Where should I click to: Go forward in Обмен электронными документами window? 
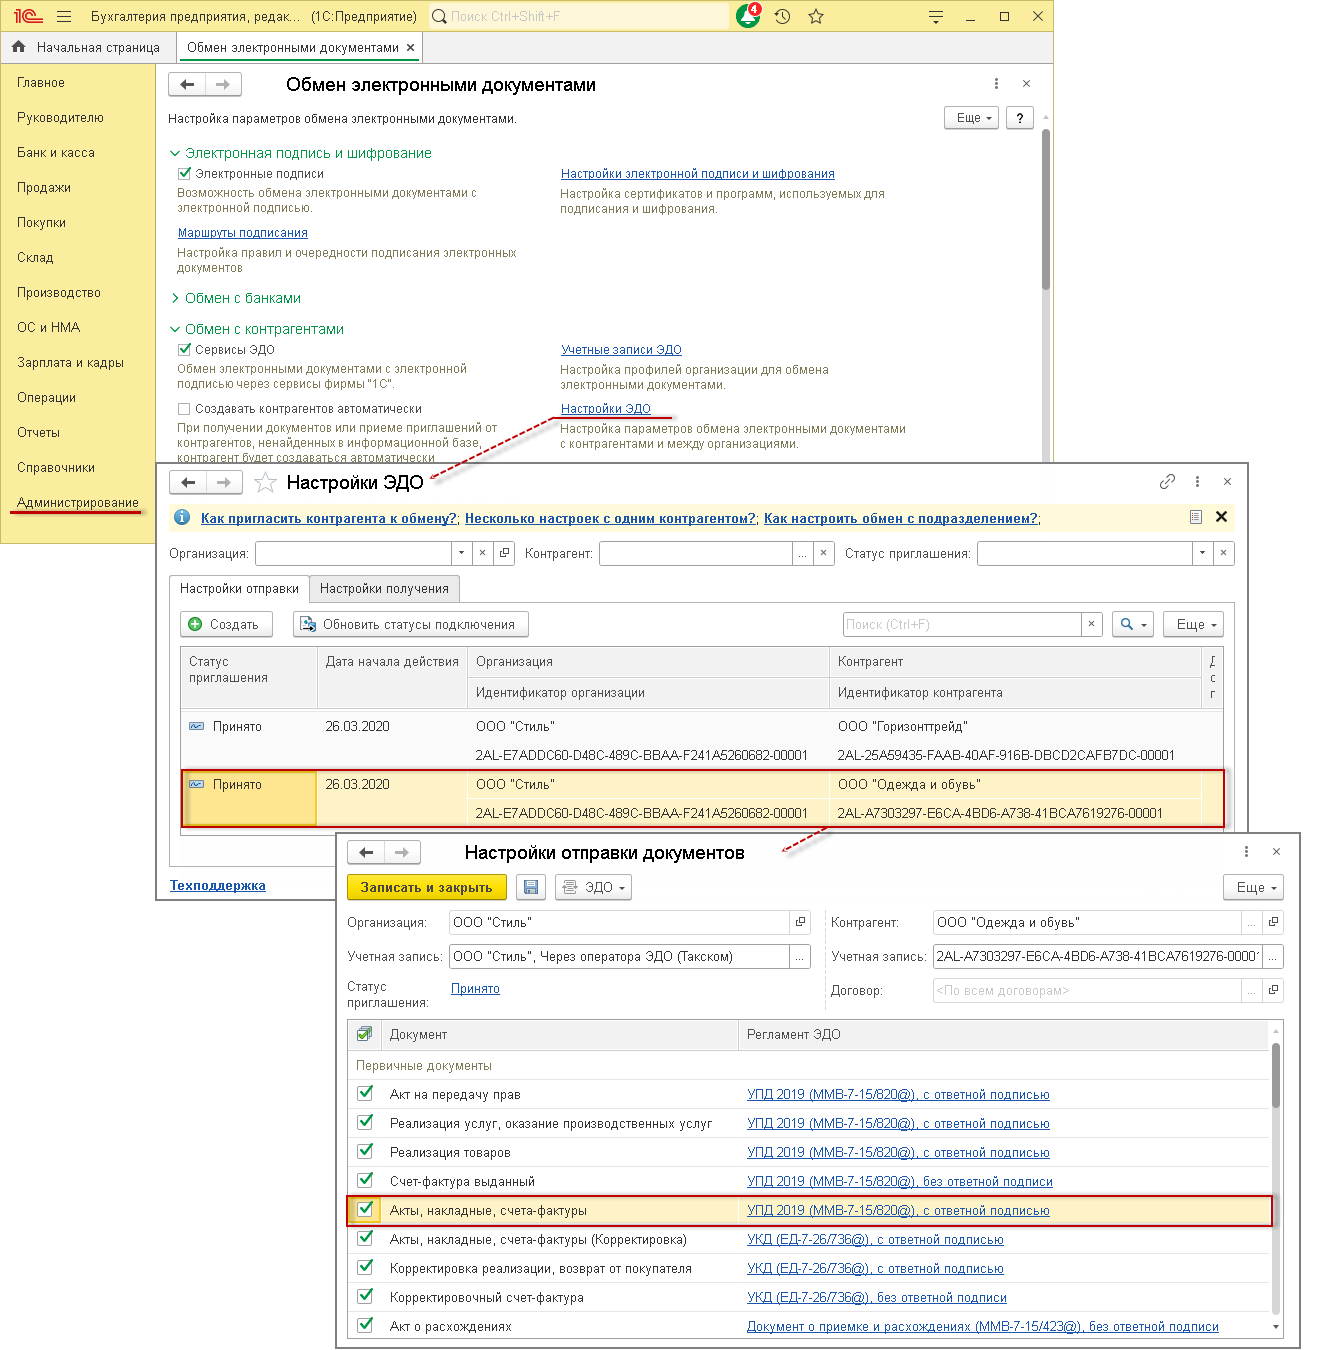(x=223, y=85)
